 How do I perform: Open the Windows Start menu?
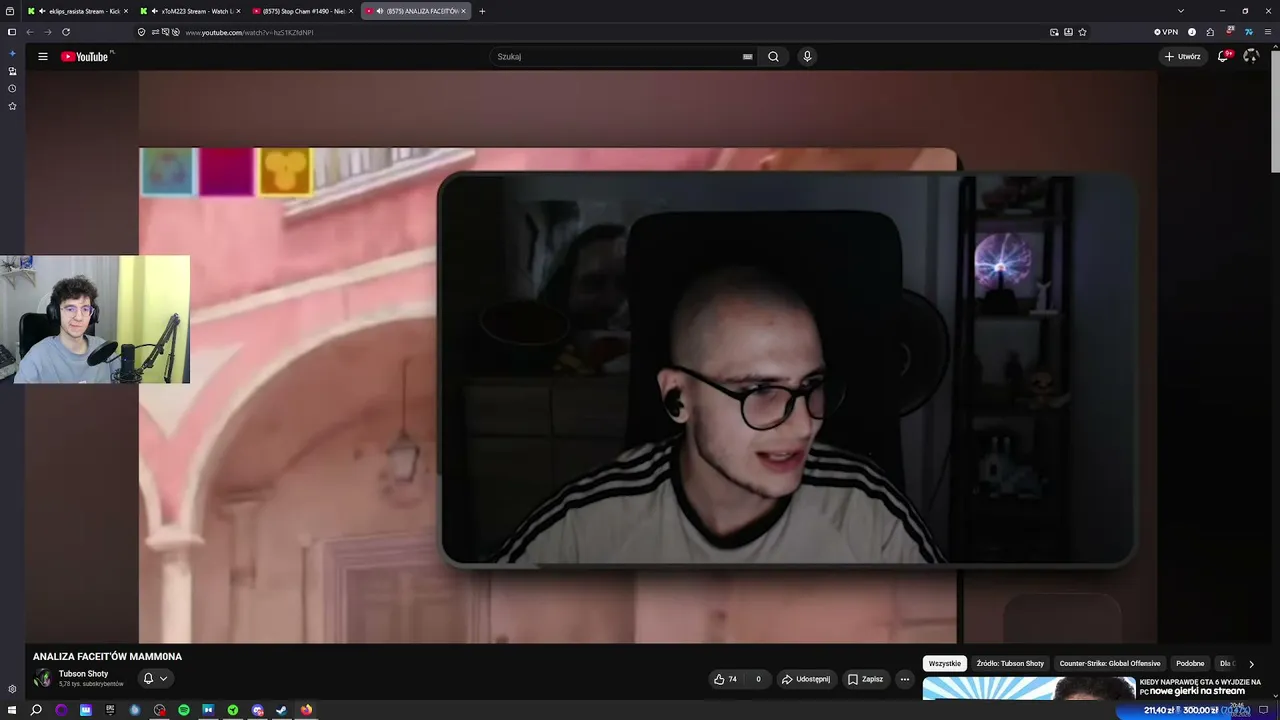pyautogui.click(x=11, y=710)
